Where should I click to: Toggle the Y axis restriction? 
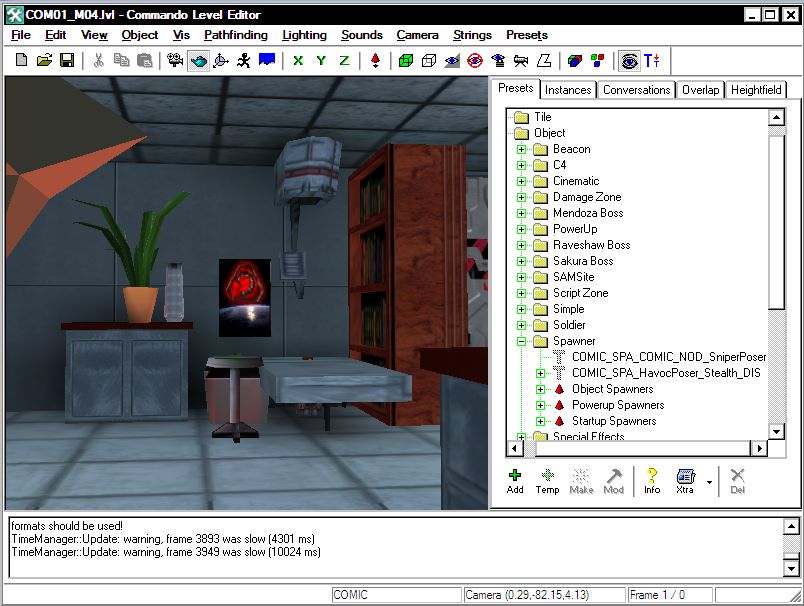click(321, 61)
